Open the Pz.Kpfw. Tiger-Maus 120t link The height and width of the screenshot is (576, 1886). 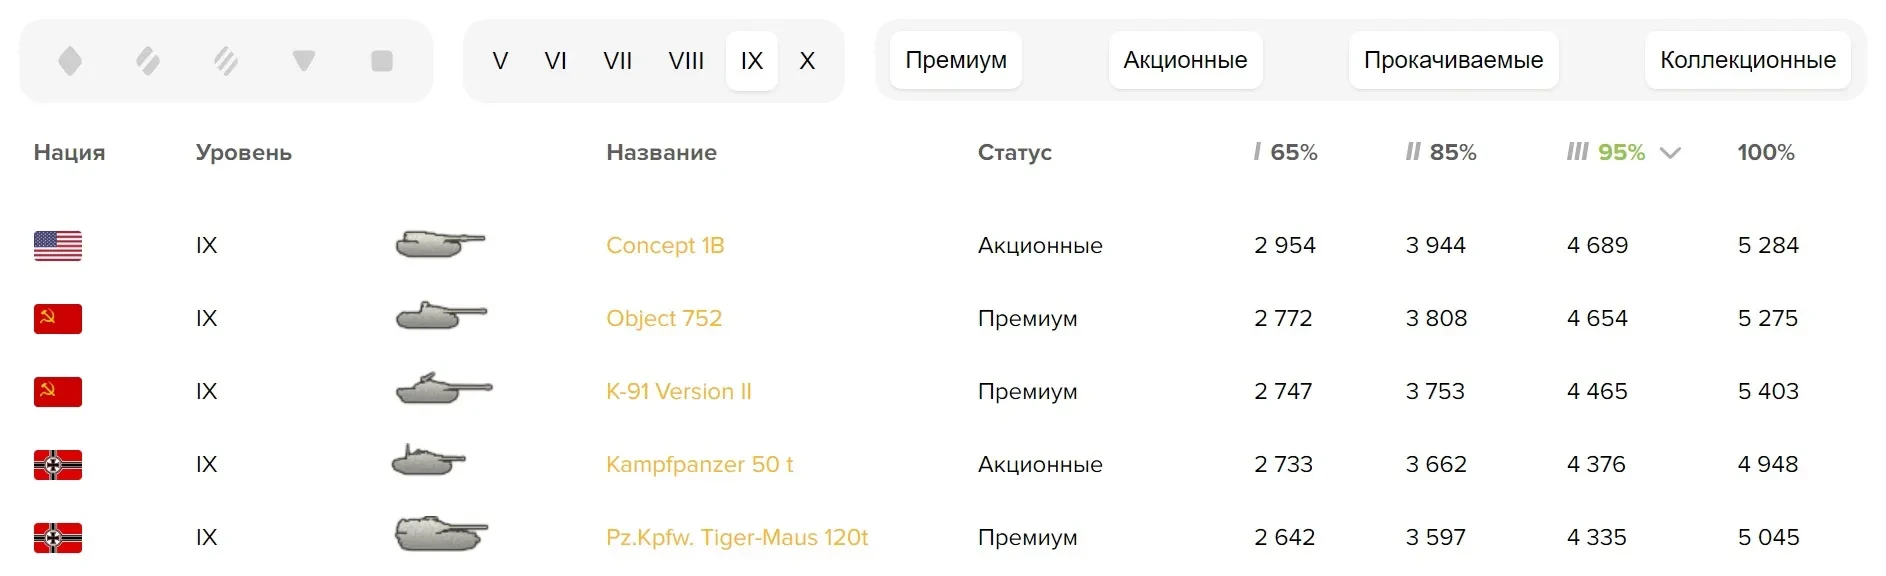click(x=737, y=537)
